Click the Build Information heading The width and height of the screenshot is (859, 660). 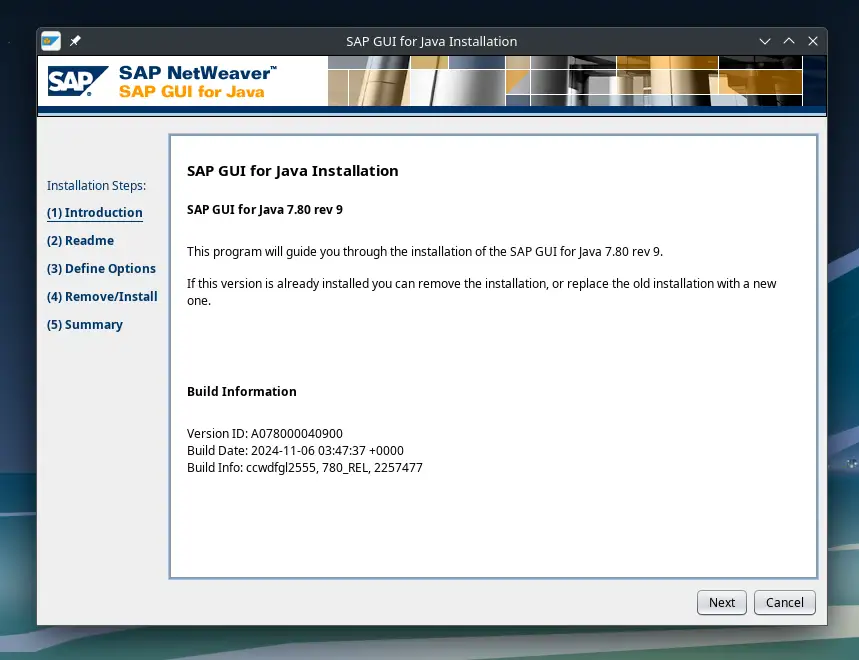241,391
